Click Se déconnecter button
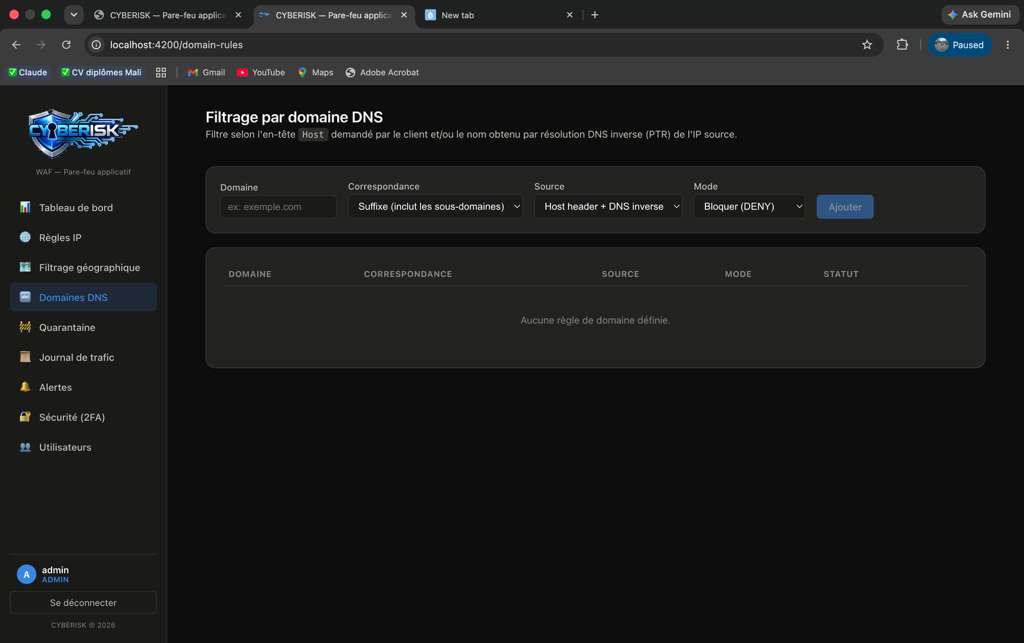1024x643 pixels. tap(83, 603)
